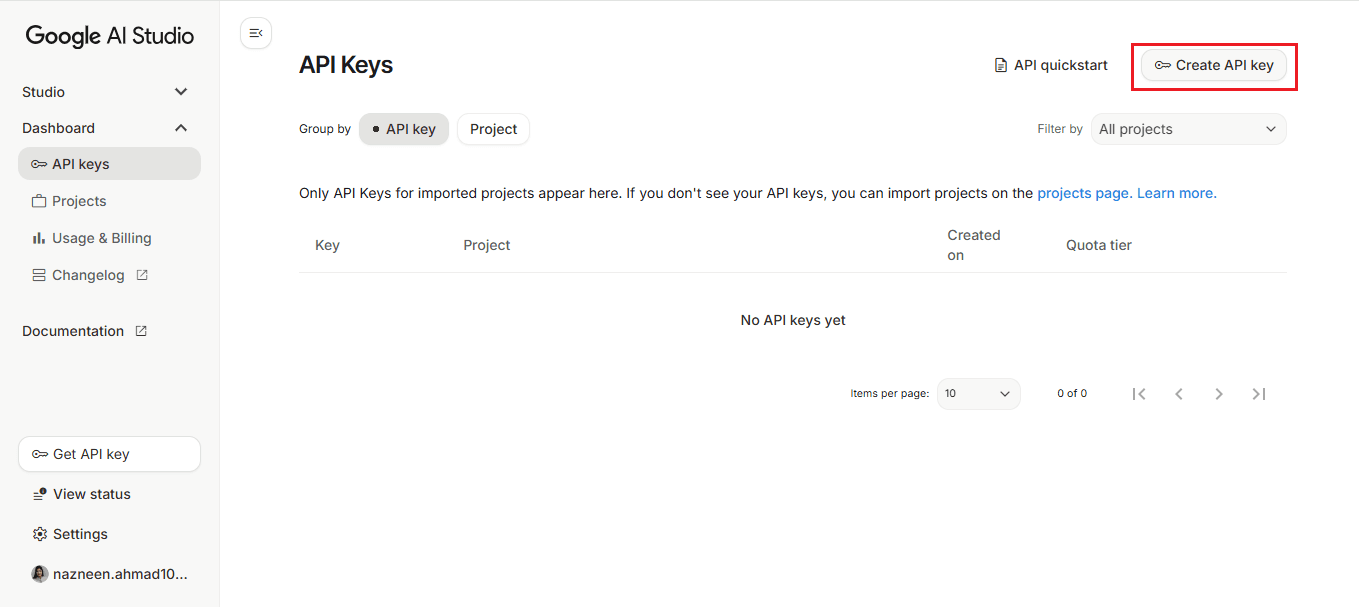Click the API Keys page heading
The height and width of the screenshot is (607, 1359).
[346, 65]
